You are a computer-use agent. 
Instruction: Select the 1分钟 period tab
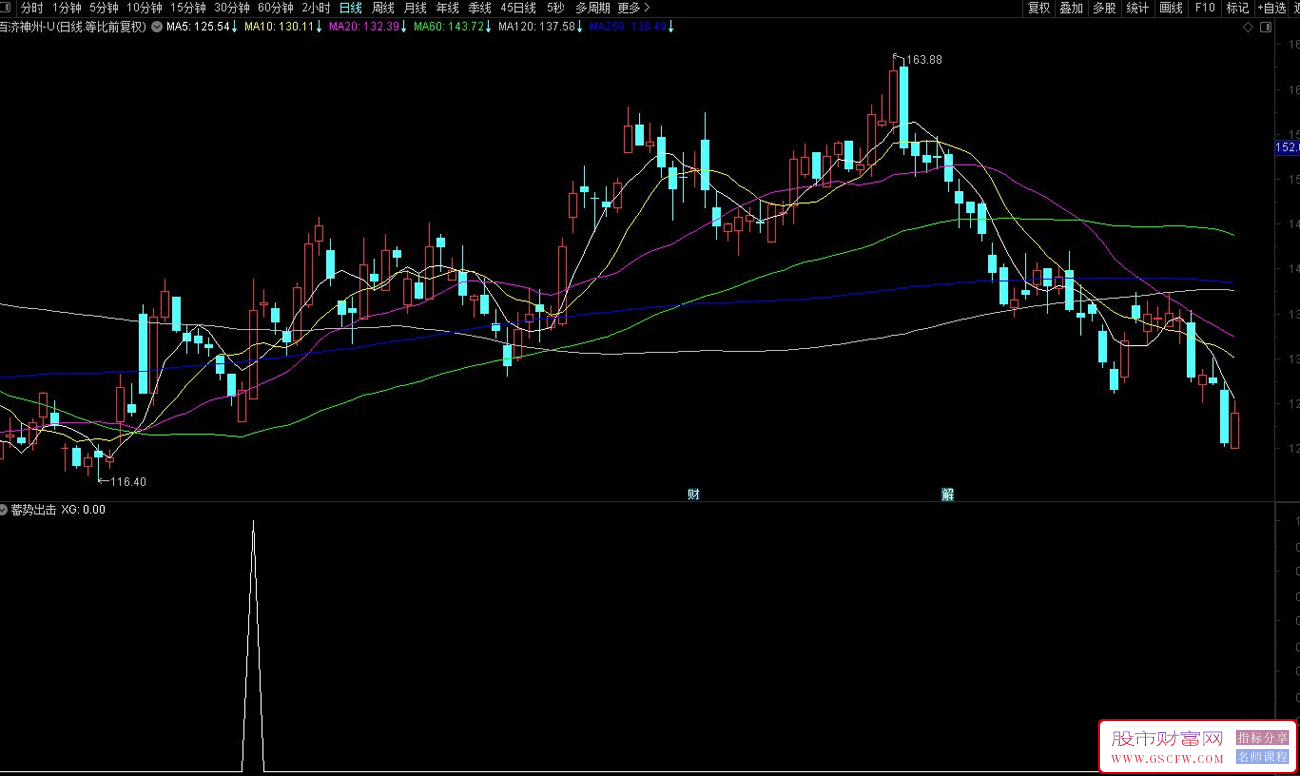tap(67, 8)
